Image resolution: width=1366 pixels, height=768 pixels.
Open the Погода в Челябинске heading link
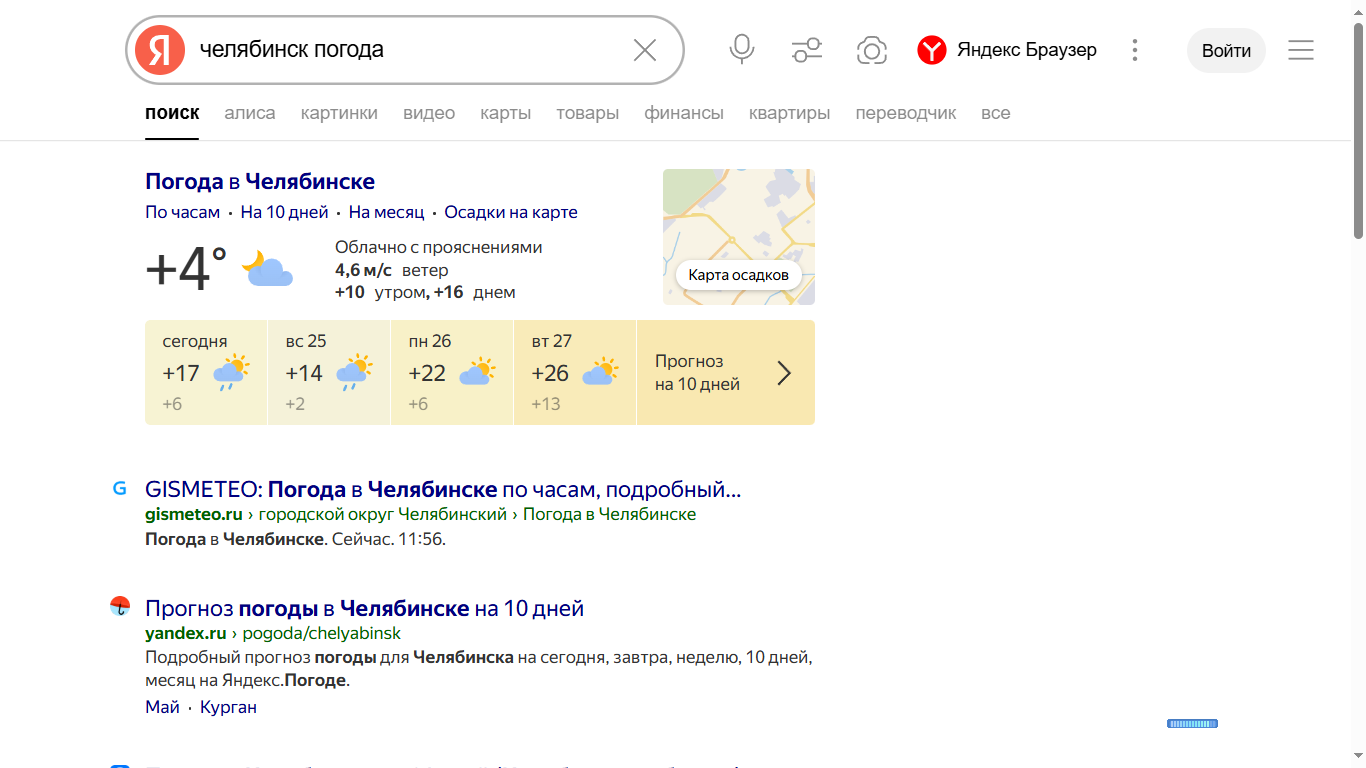[260, 181]
